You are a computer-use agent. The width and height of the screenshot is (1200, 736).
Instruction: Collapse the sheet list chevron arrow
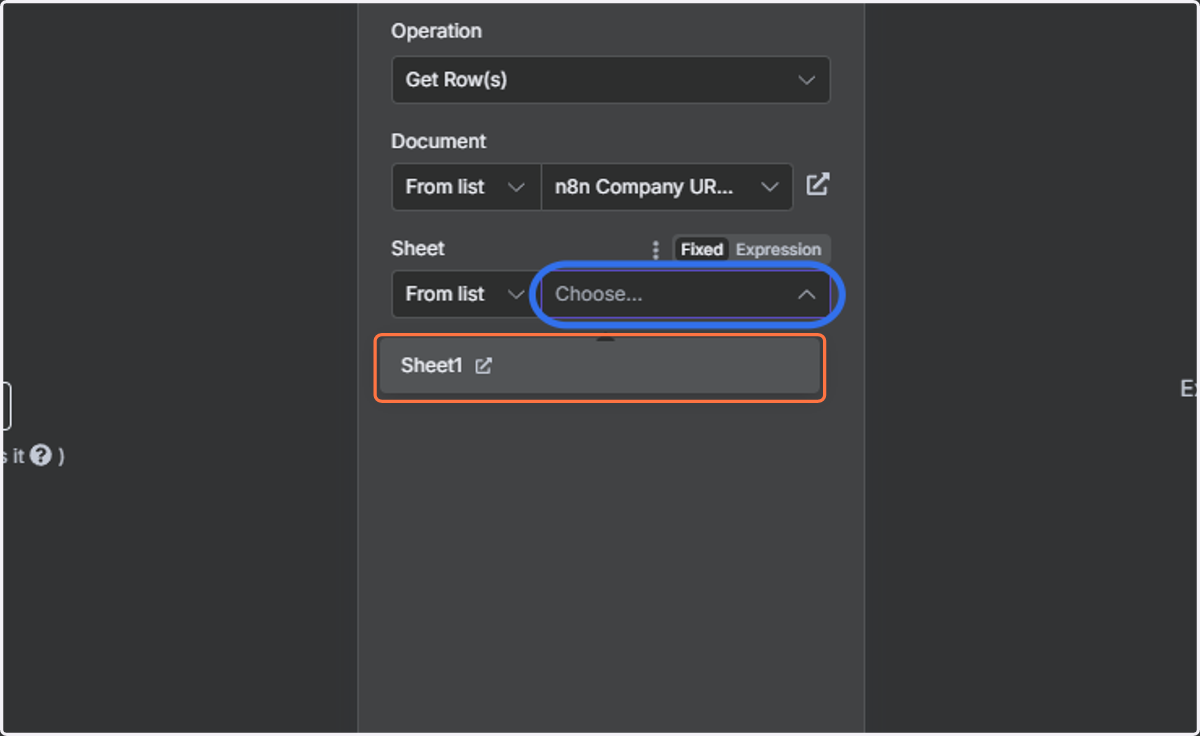tap(806, 295)
